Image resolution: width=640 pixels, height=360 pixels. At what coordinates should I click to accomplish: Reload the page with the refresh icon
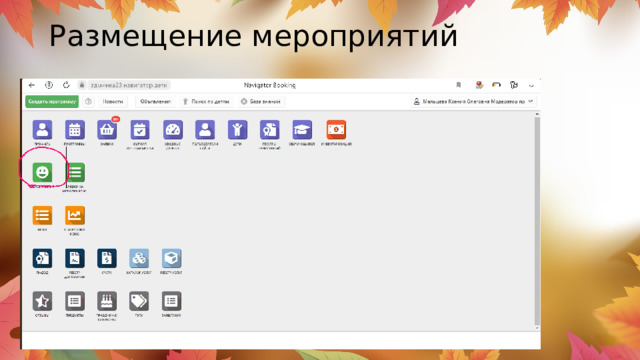66,85
